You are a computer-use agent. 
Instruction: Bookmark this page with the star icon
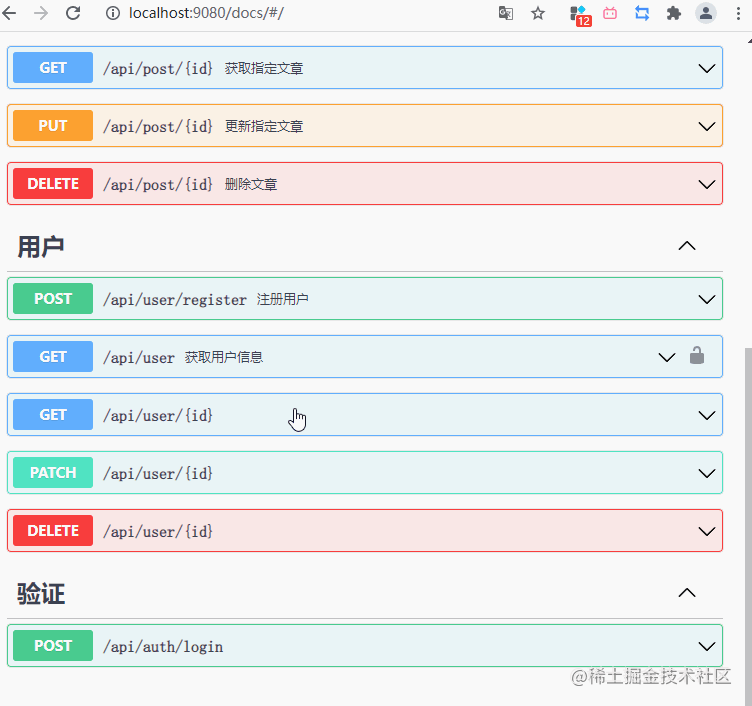point(538,13)
